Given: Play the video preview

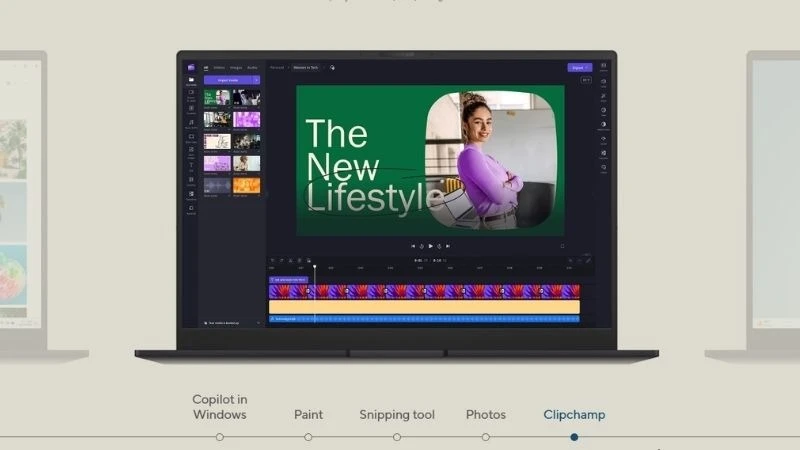Looking at the screenshot, I should click(430, 246).
